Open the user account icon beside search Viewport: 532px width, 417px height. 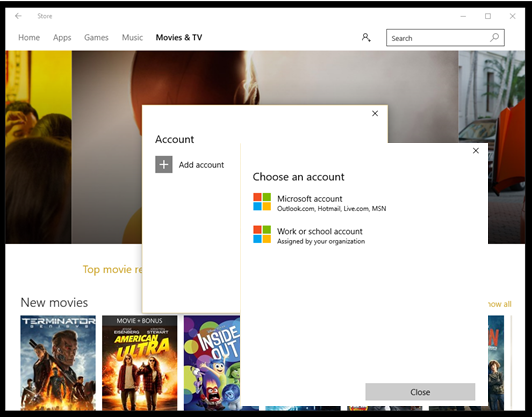point(366,37)
